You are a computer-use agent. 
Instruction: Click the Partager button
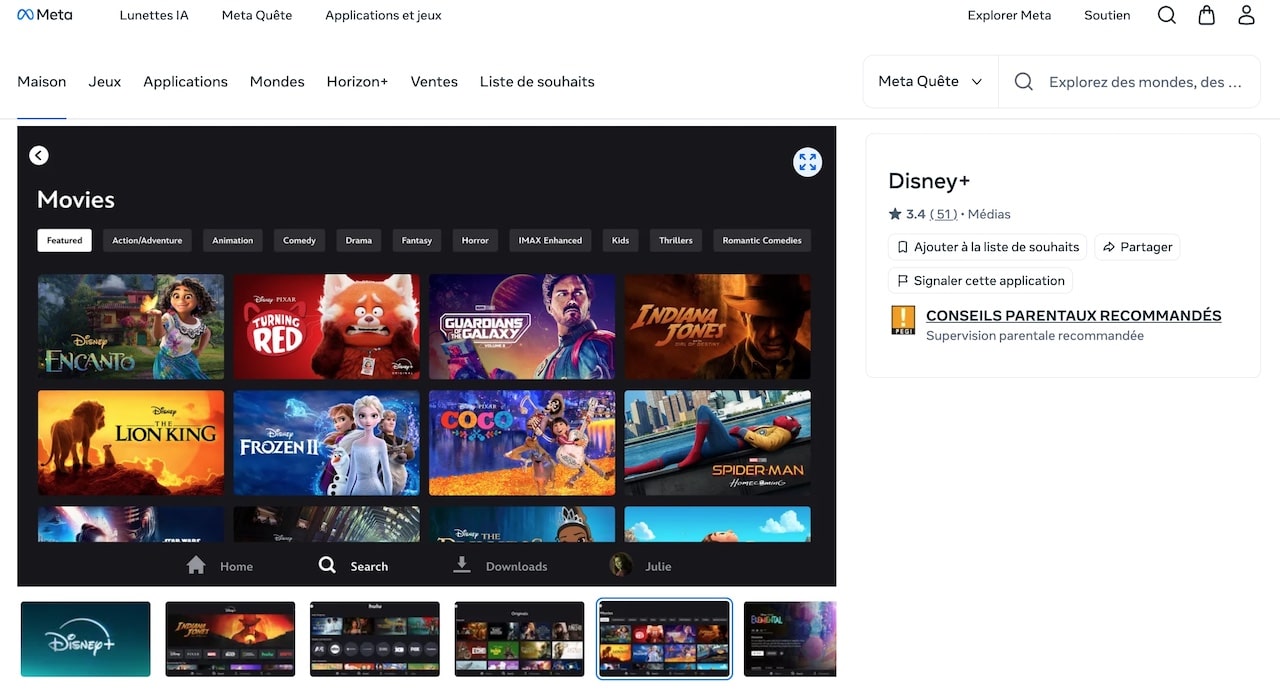tap(1137, 247)
